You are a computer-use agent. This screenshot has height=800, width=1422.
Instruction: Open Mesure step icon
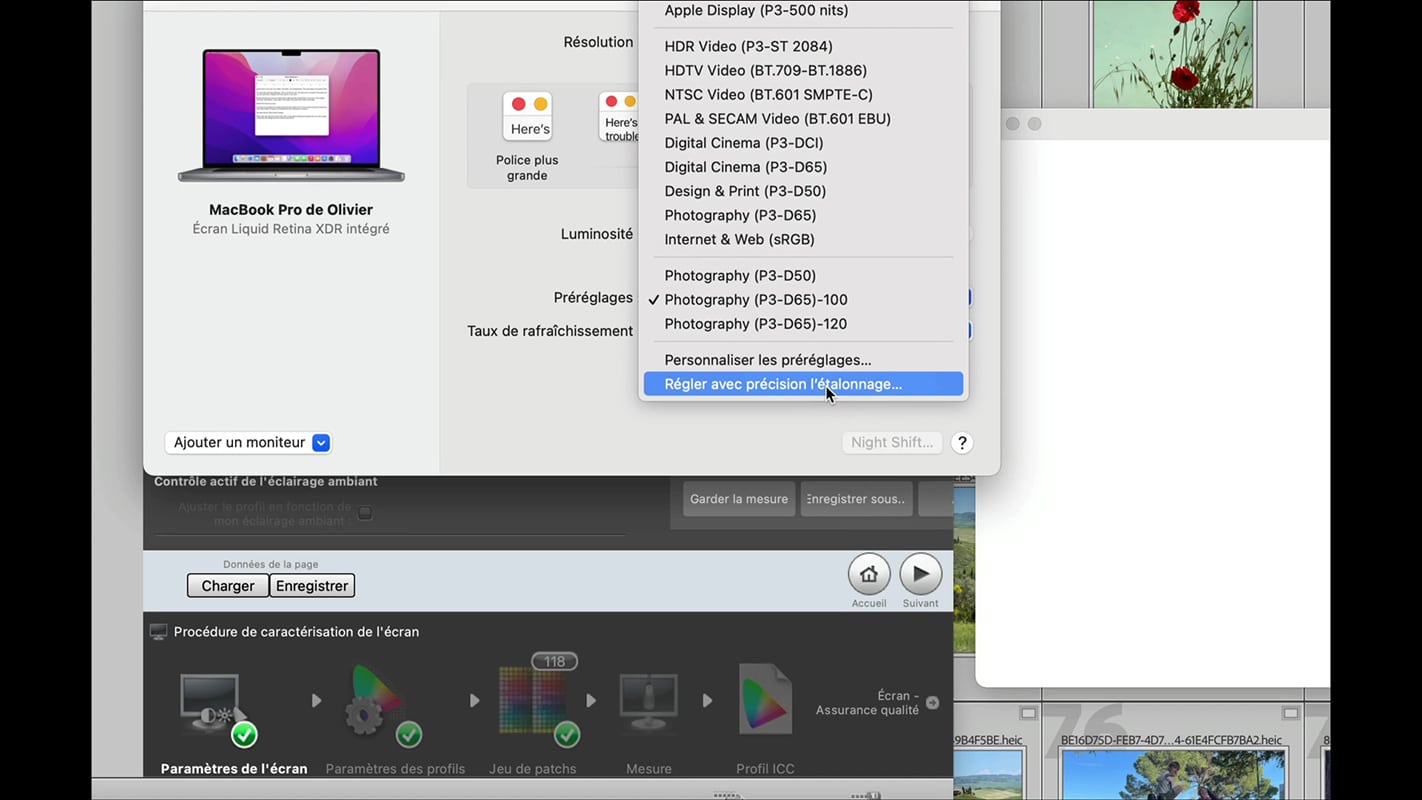[x=649, y=705]
